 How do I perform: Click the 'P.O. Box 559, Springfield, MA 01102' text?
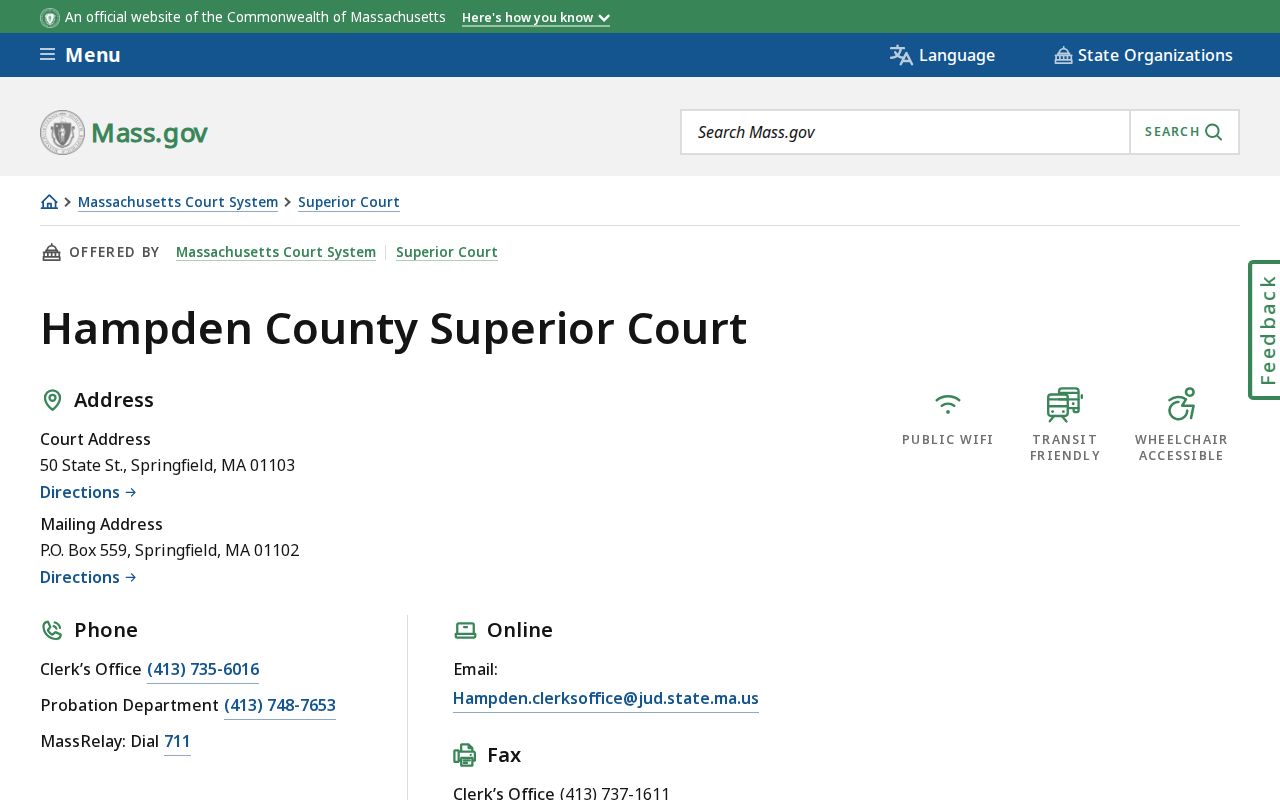[170, 550]
